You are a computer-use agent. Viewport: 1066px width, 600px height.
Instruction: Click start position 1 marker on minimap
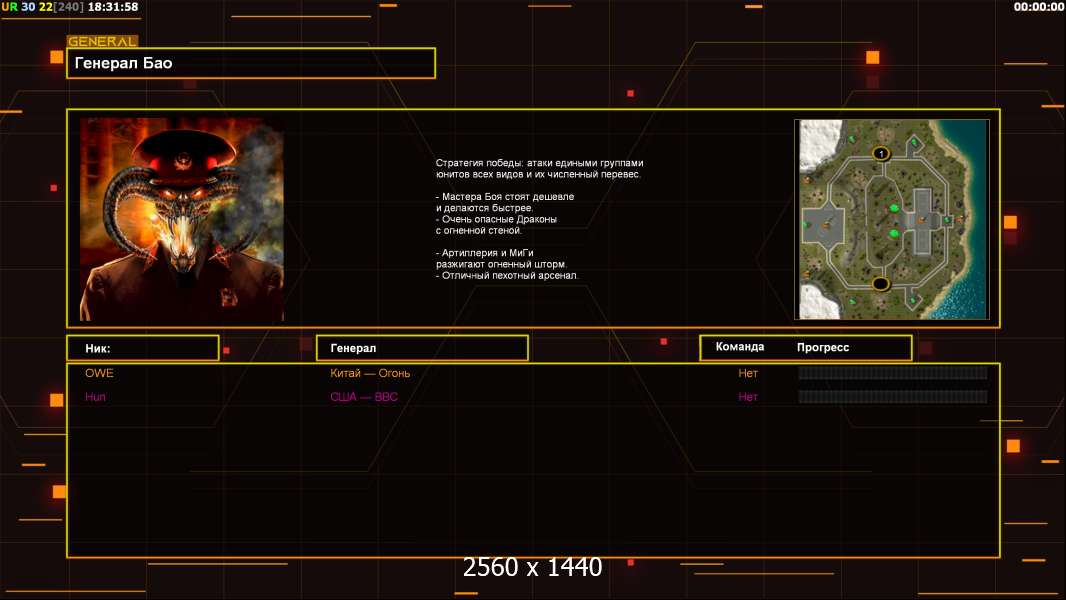[x=880, y=153]
